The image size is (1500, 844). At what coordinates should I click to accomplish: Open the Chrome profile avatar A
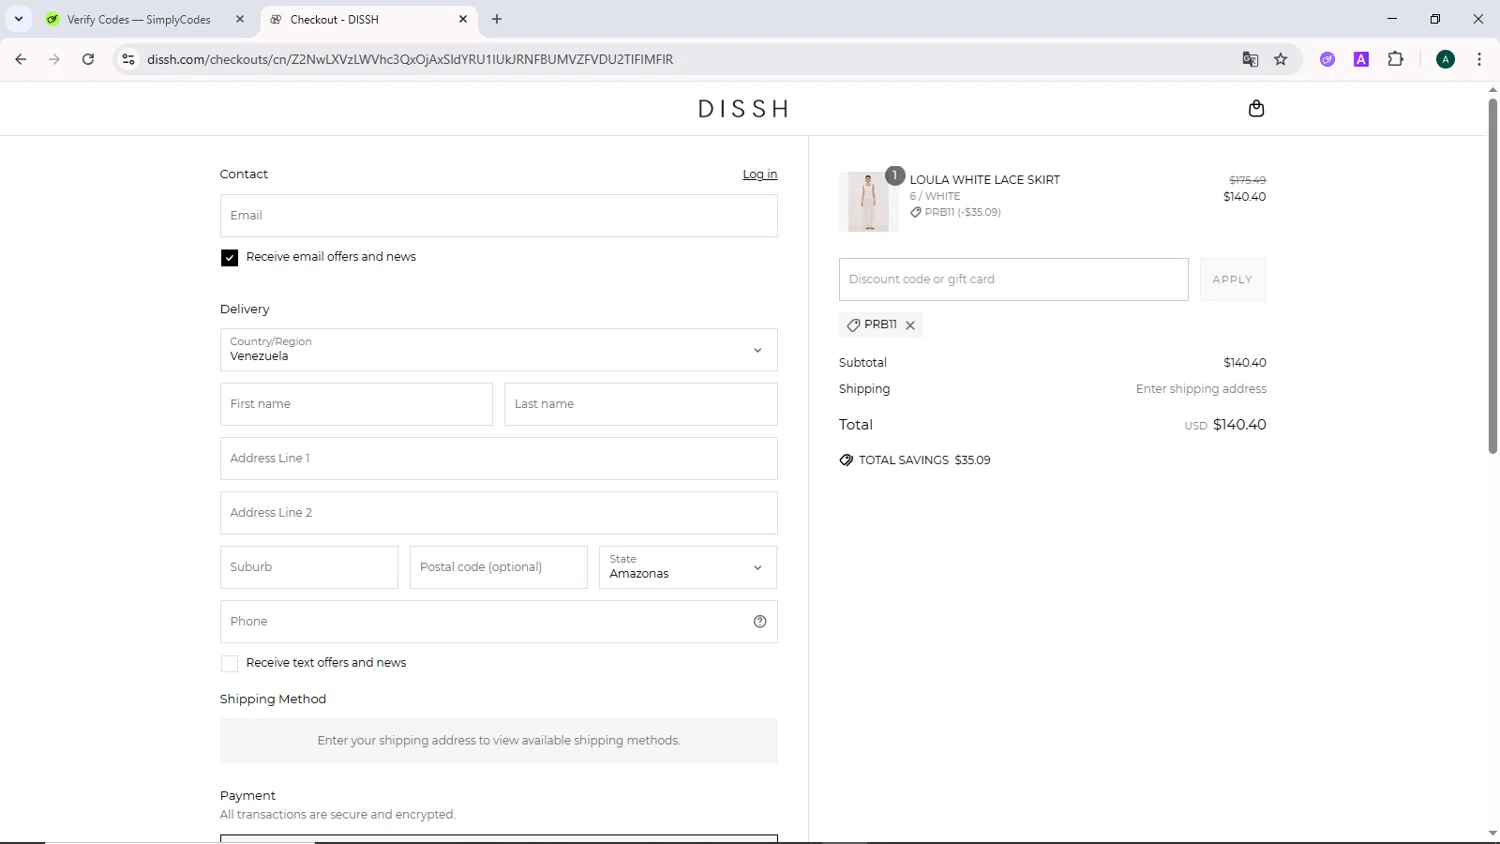coord(1445,59)
